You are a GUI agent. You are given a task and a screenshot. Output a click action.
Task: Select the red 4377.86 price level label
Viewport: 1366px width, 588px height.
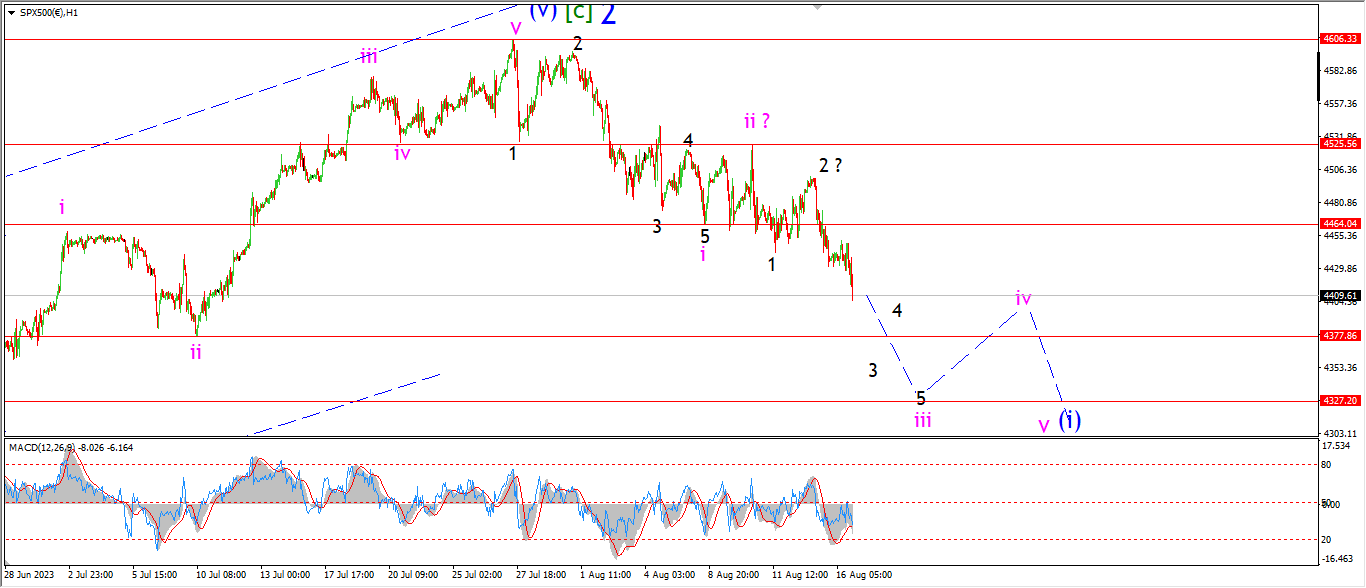tap(1341, 336)
